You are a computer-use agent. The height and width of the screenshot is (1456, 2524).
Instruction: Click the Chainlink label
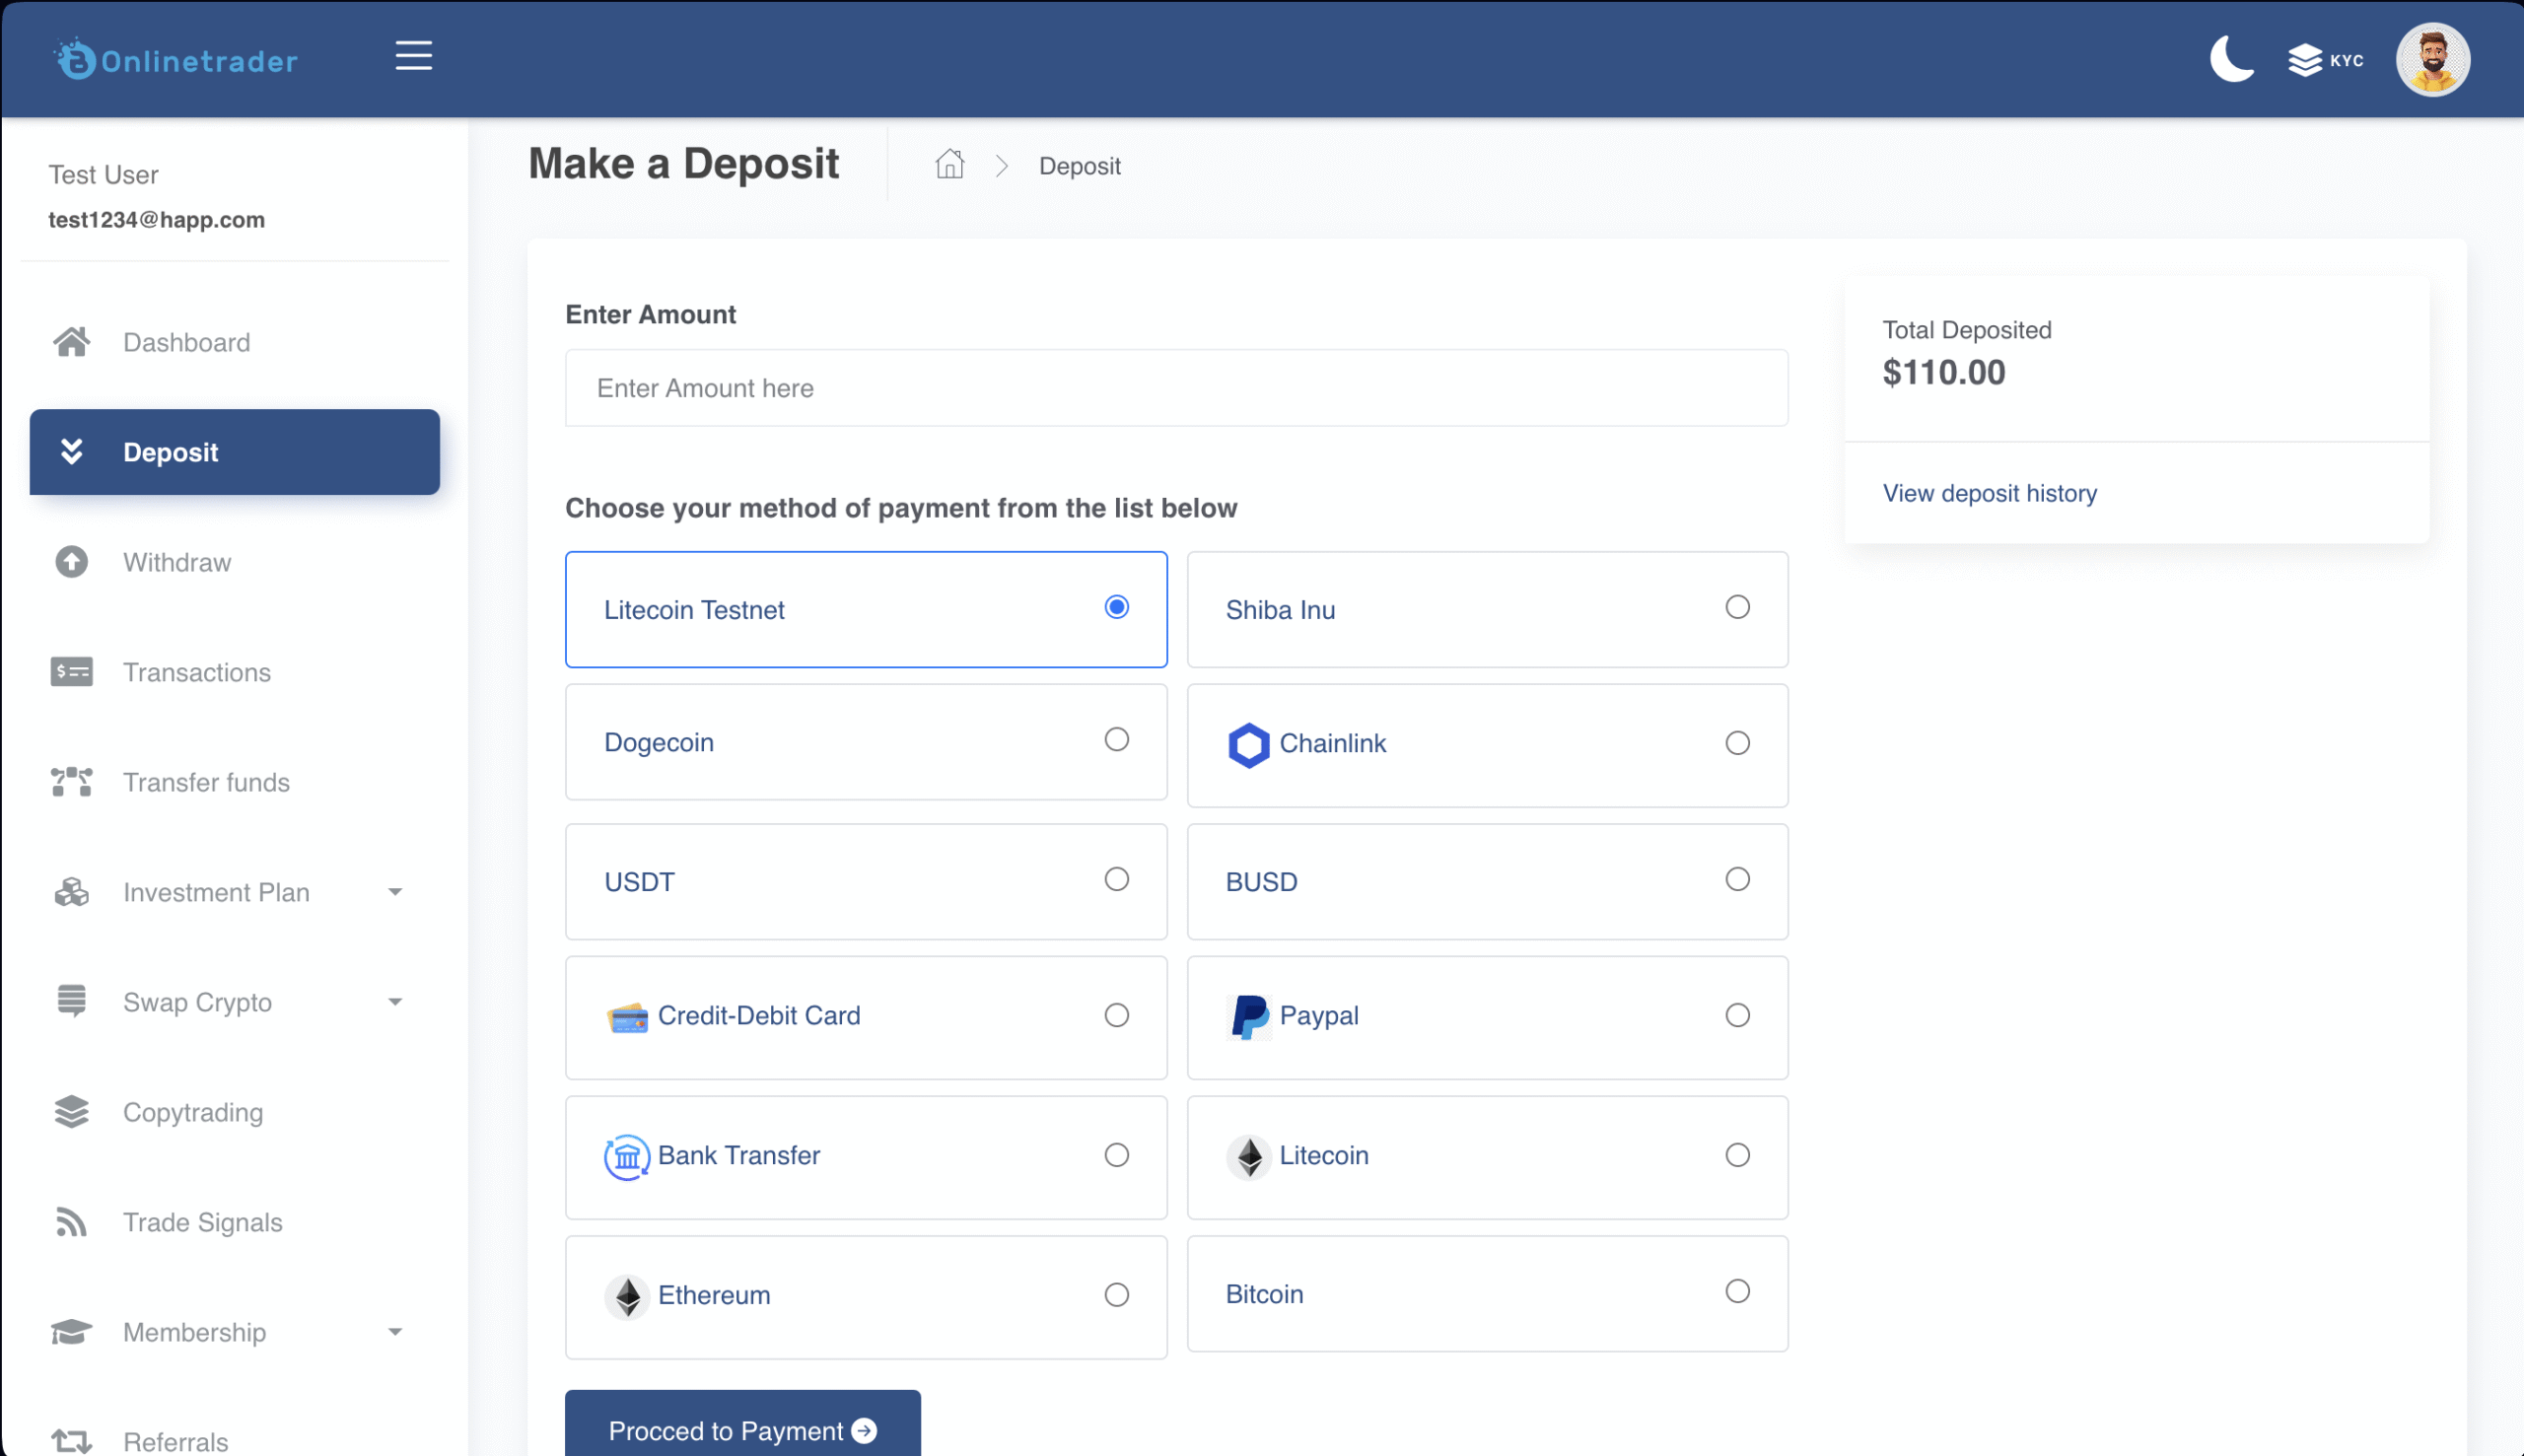point(1332,743)
